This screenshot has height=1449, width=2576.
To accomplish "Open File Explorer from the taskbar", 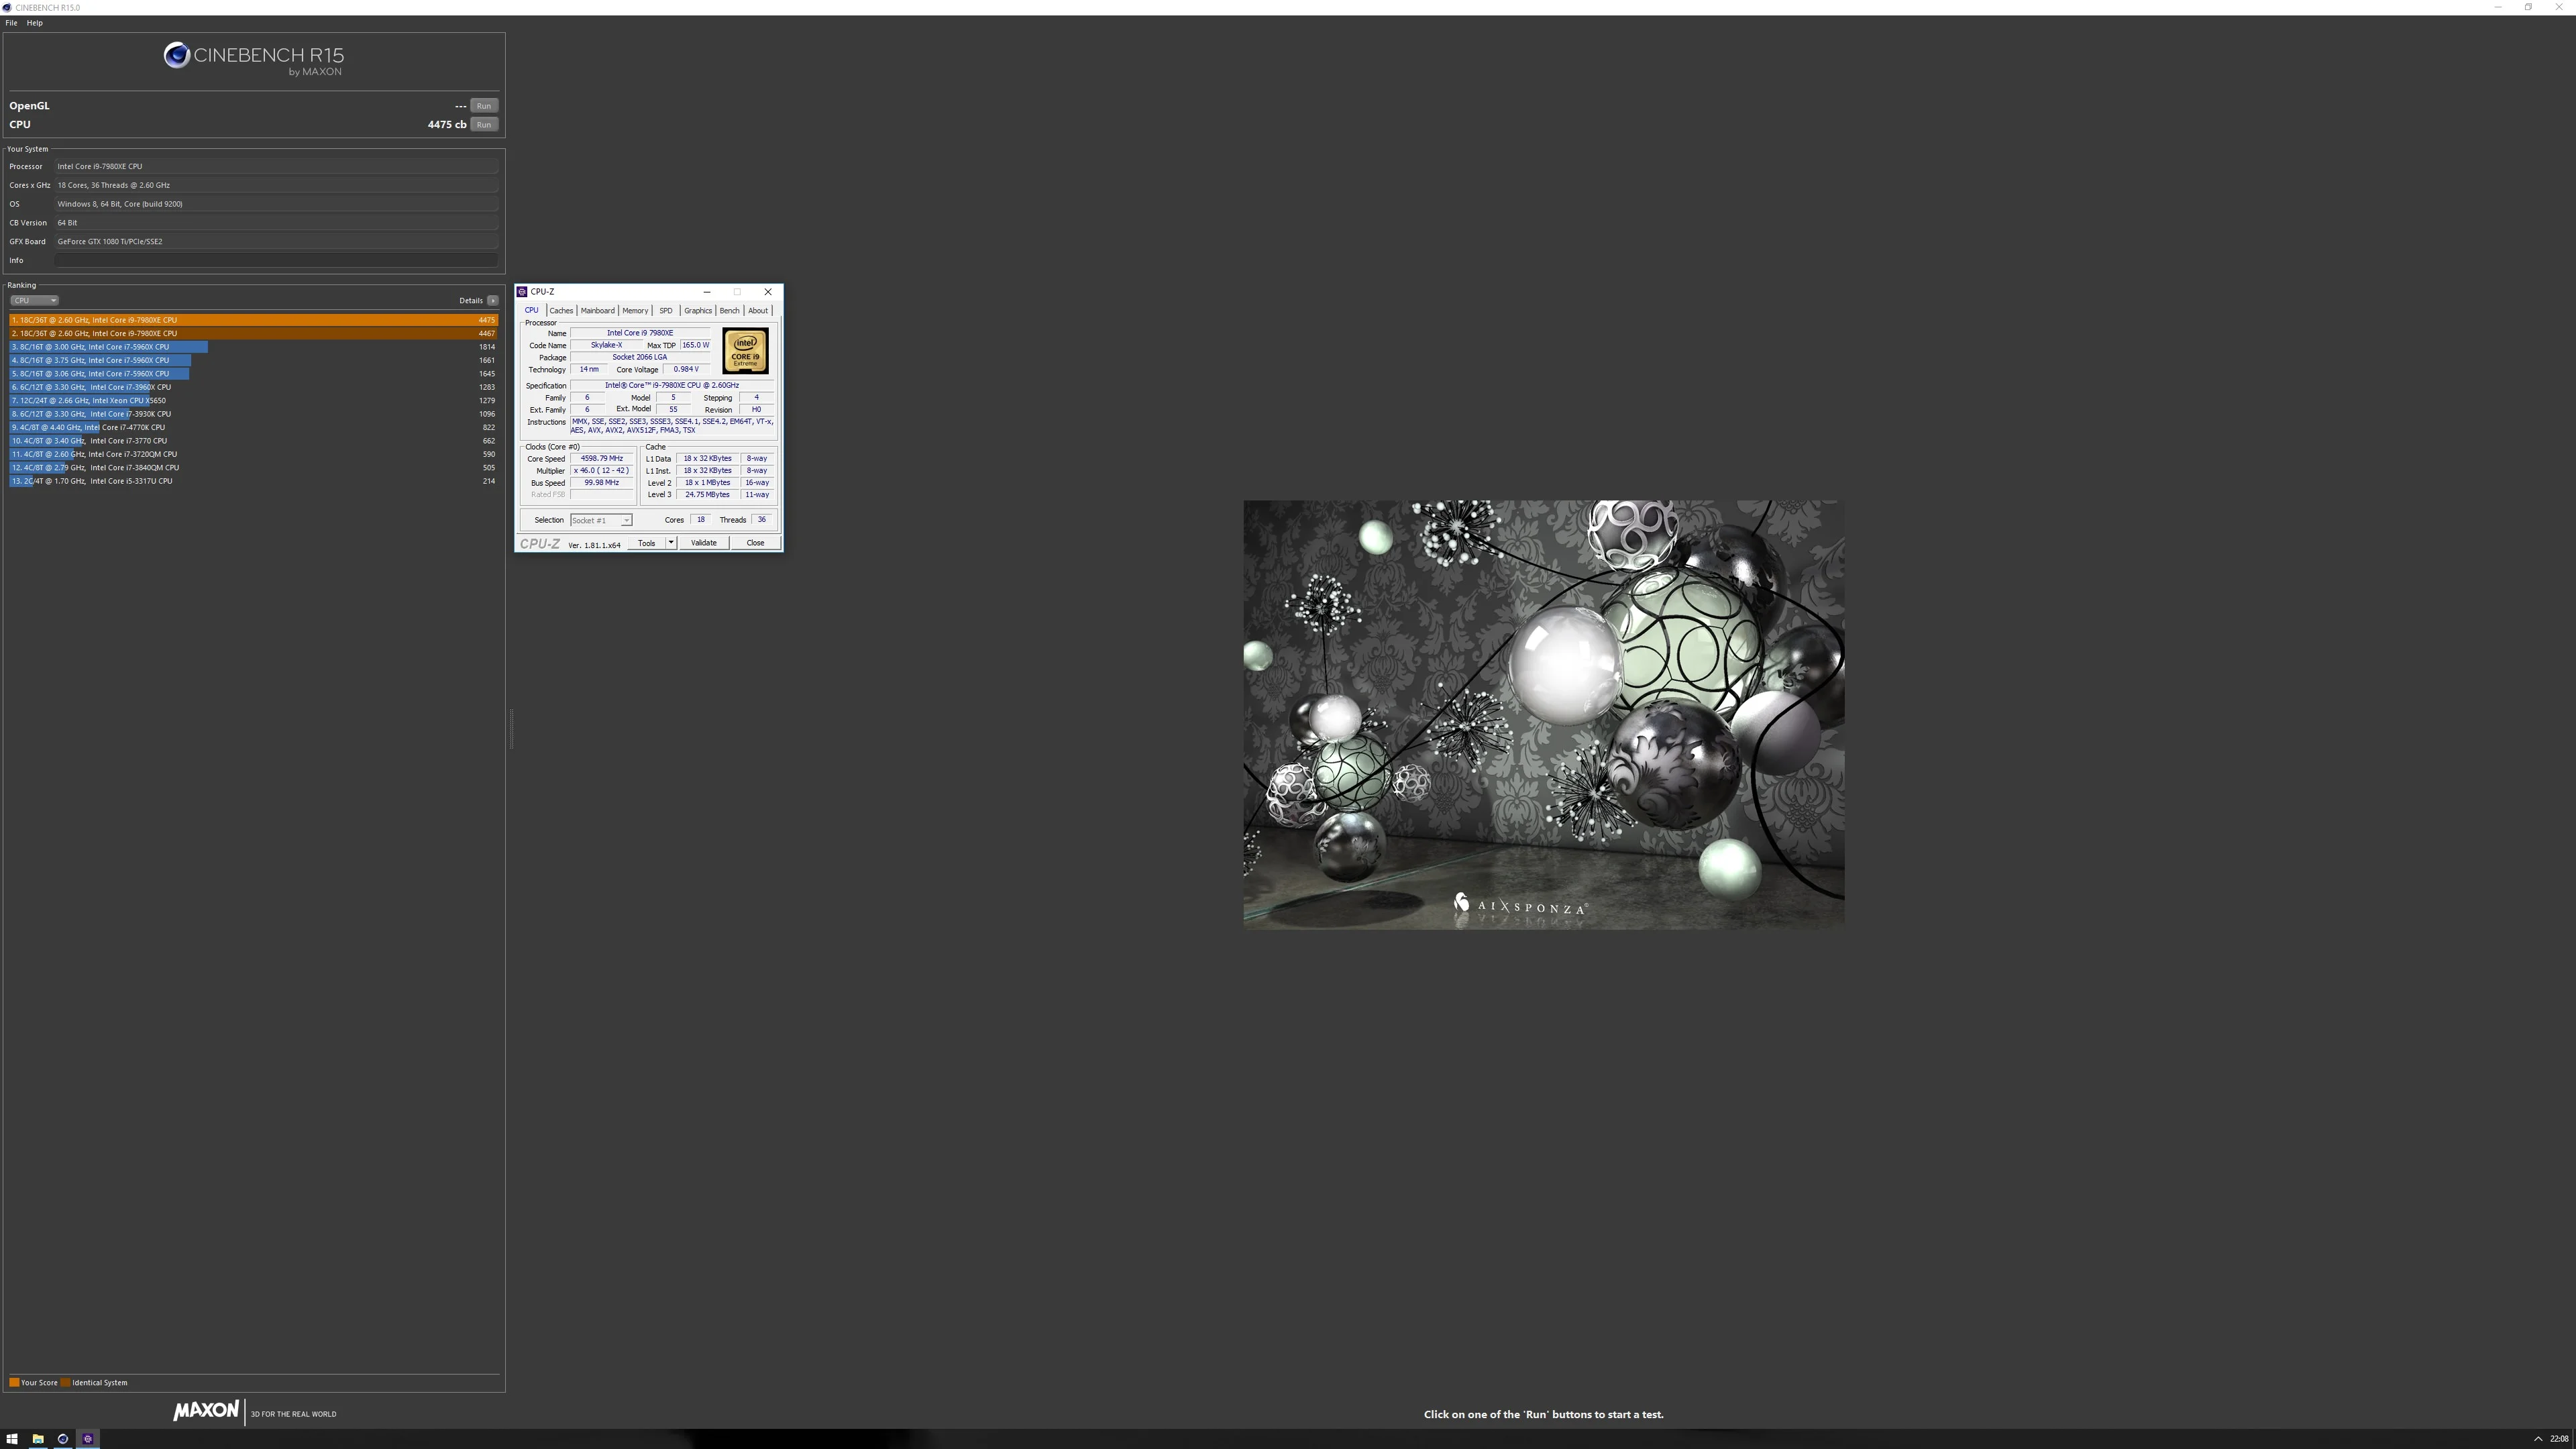I will (x=38, y=1439).
